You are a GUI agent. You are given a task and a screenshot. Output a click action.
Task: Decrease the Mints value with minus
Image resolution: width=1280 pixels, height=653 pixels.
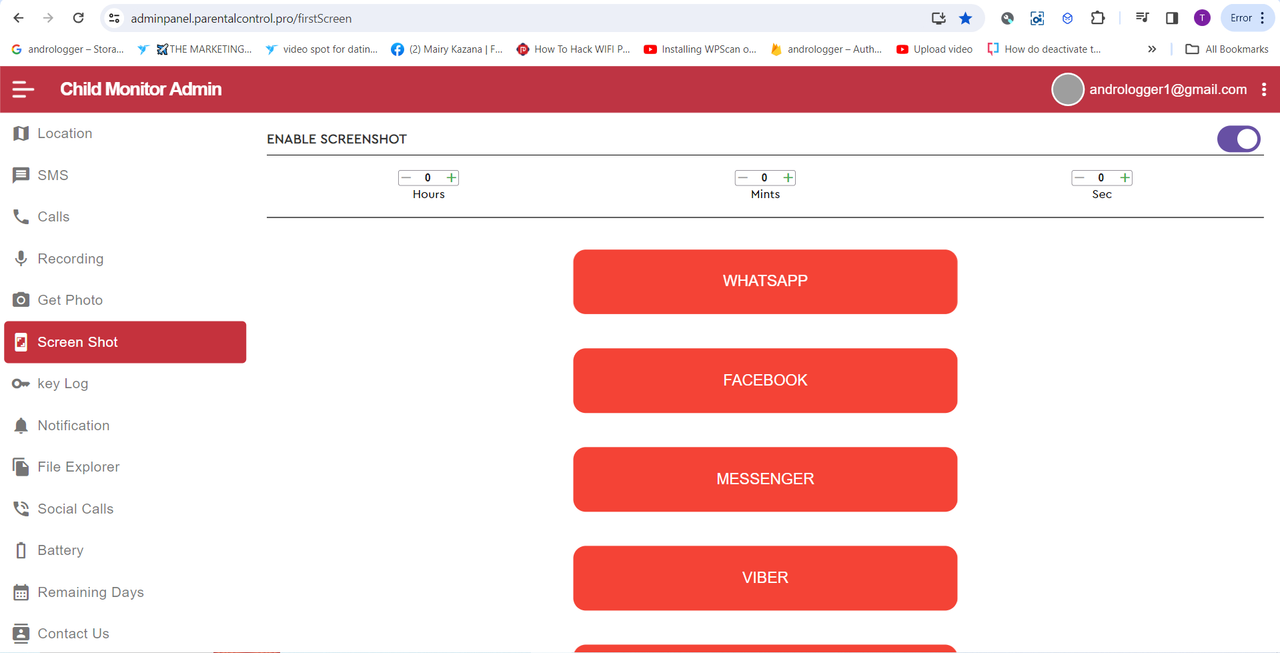742,178
